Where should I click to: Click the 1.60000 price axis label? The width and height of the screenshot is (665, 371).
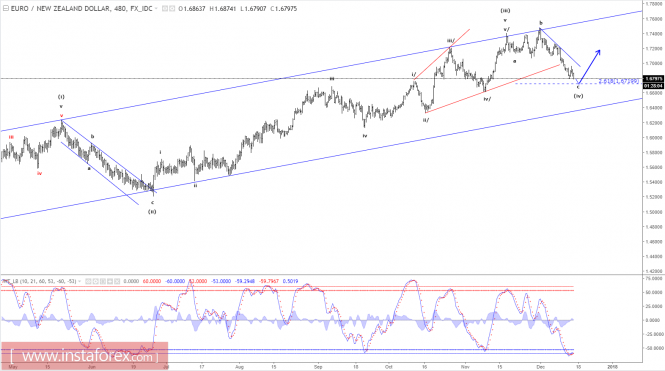[x=654, y=138]
